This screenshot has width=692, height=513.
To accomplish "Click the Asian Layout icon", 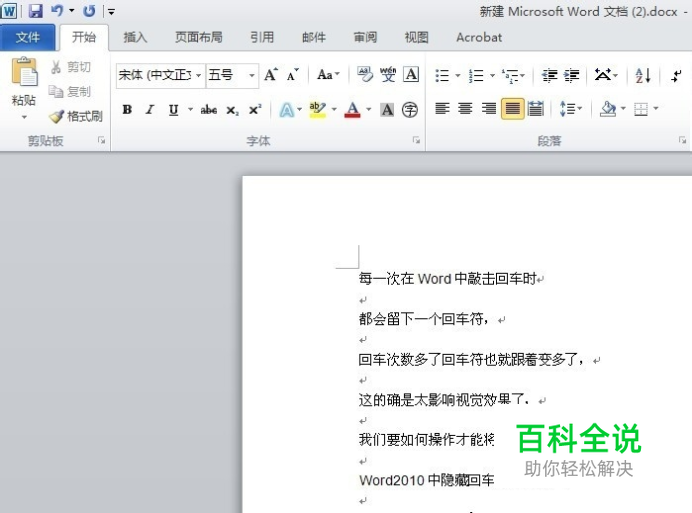I will tap(603, 75).
